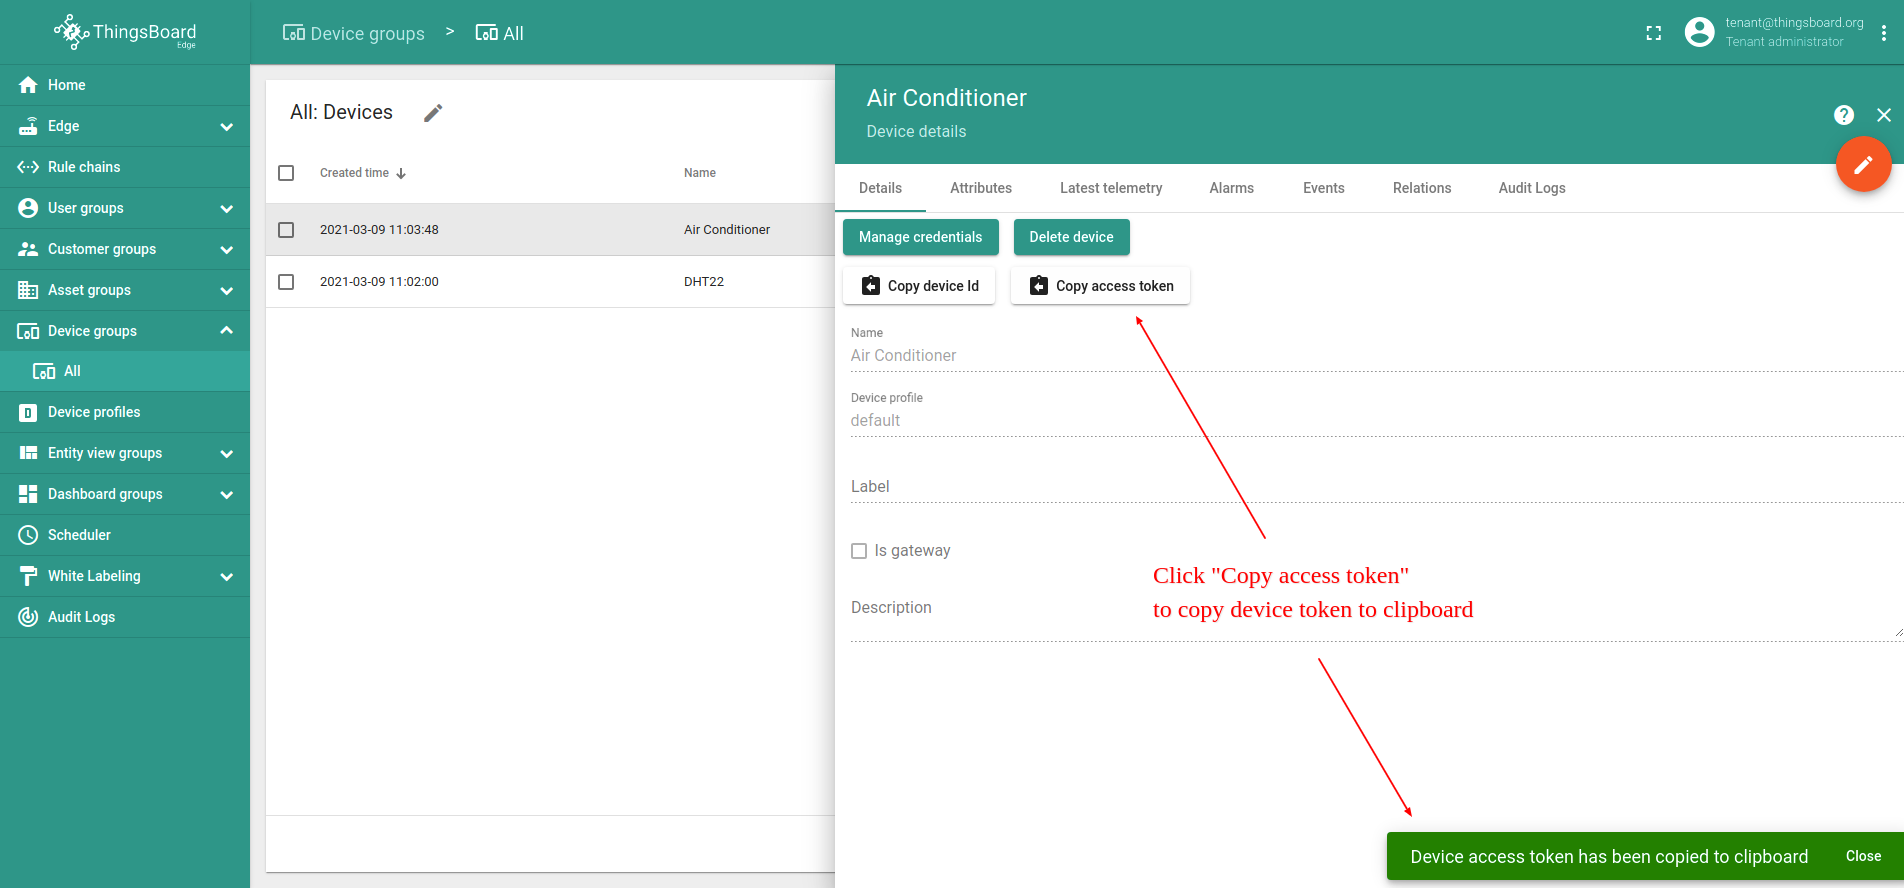Click the Entity view groups icon
Image resolution: width=1904 pixels, height=888 pixels.
pos(28,453)
